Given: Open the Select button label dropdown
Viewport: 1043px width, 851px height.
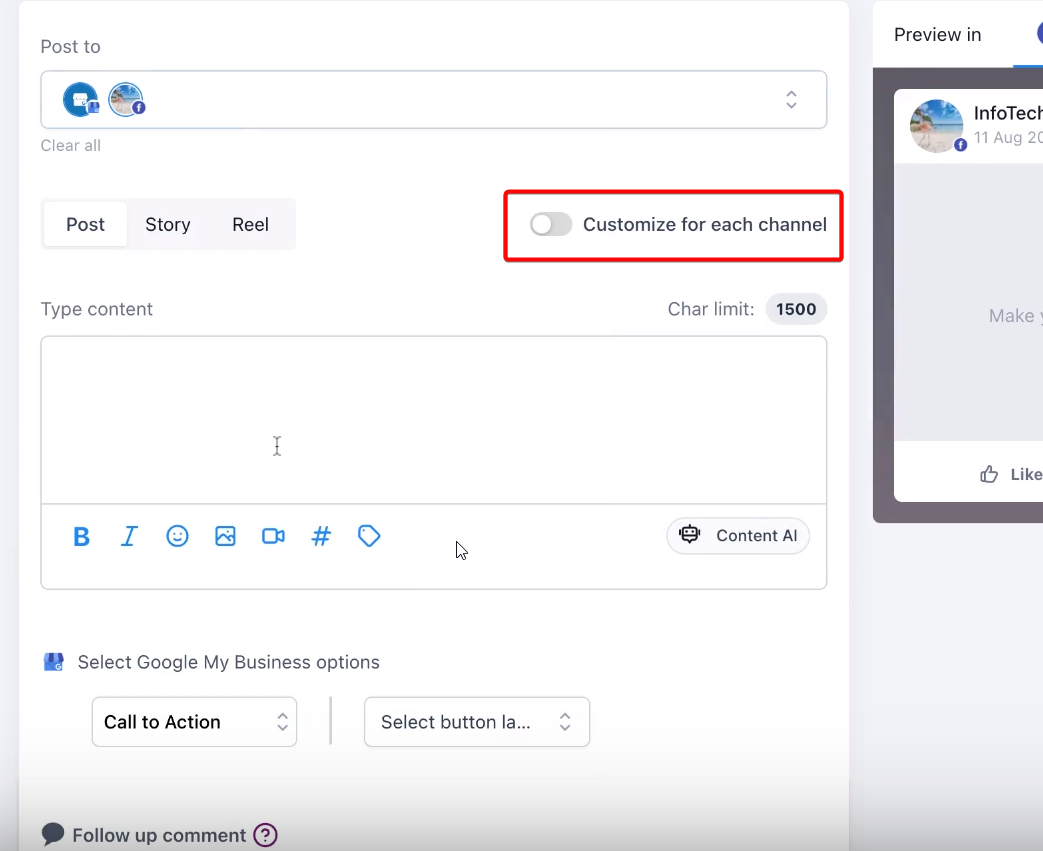Looking at the screenshot, I should coord(477,722).
